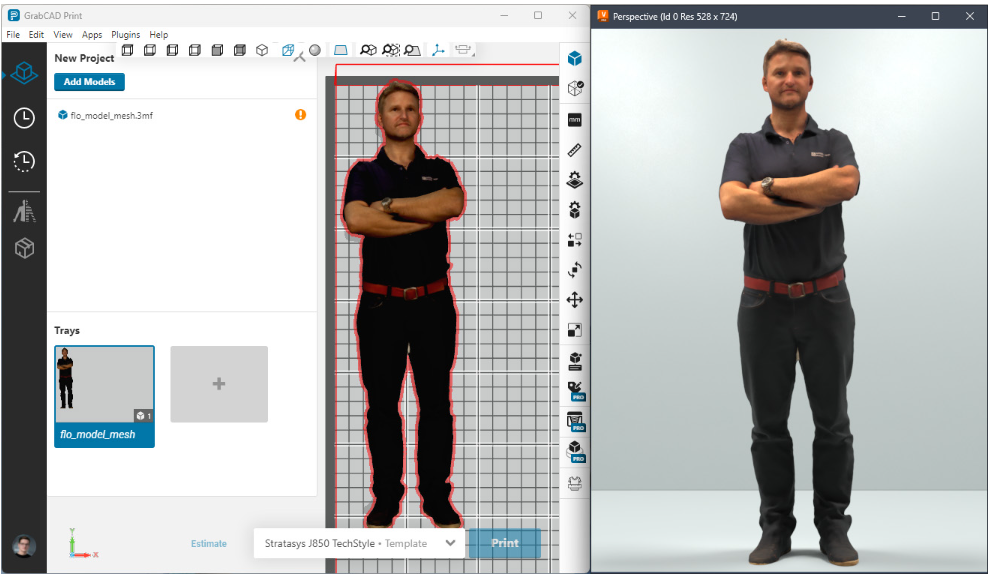Open the Materials box icon in left sidebar
This screenshot has height=577, width=989.
click(x=24, y=248)
